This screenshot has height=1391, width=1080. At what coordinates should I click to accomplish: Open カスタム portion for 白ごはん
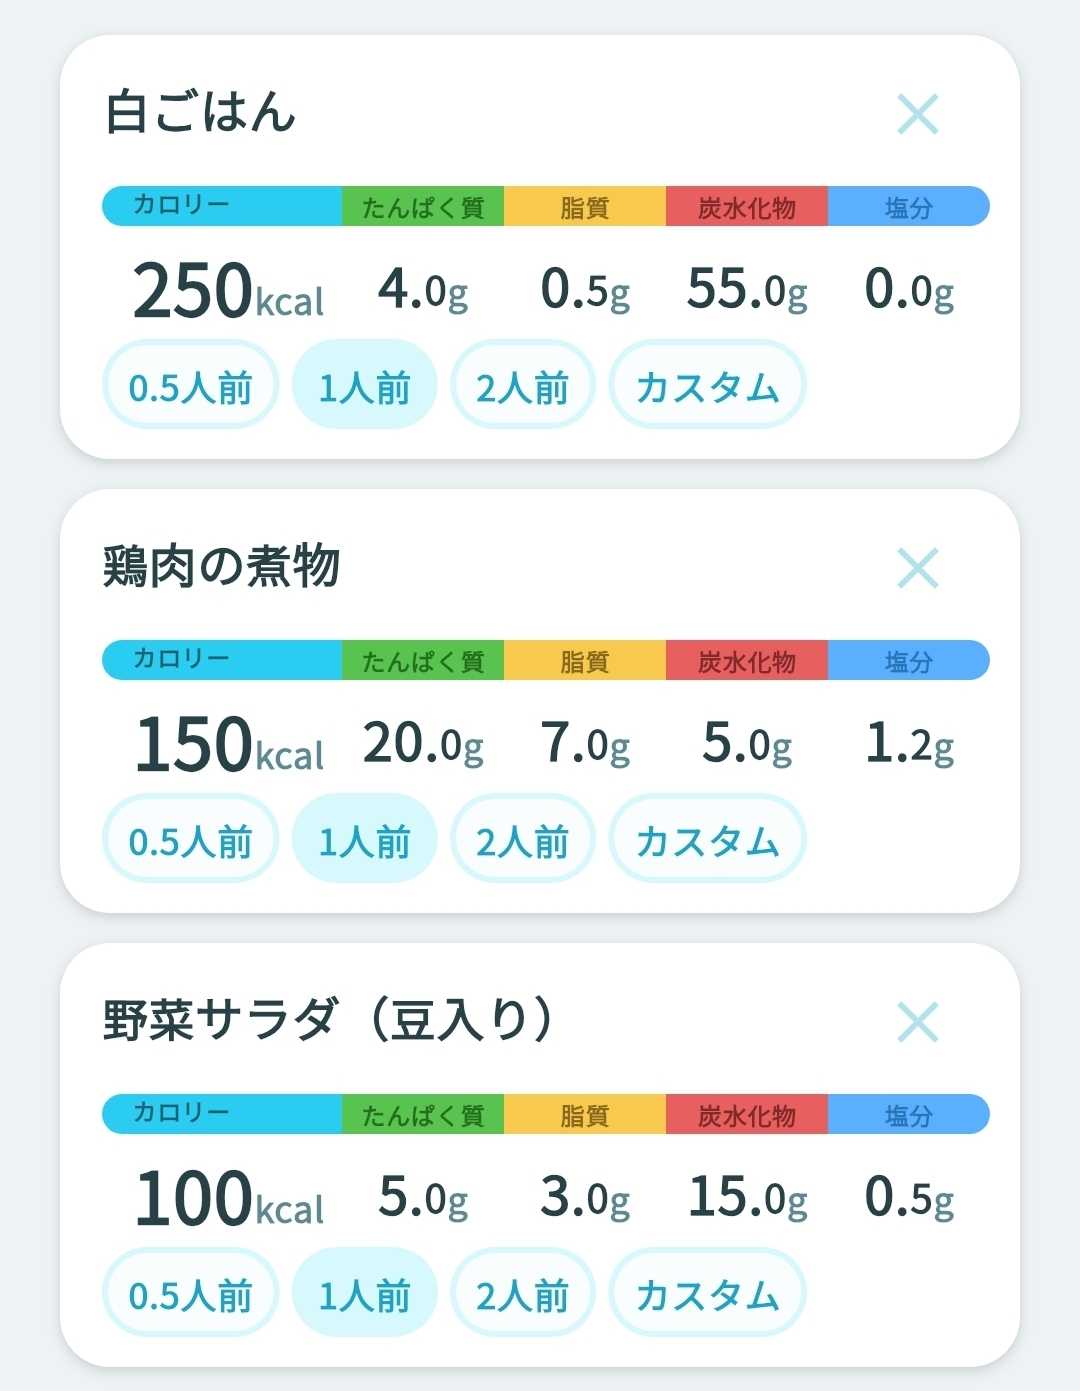coord(707,385)
